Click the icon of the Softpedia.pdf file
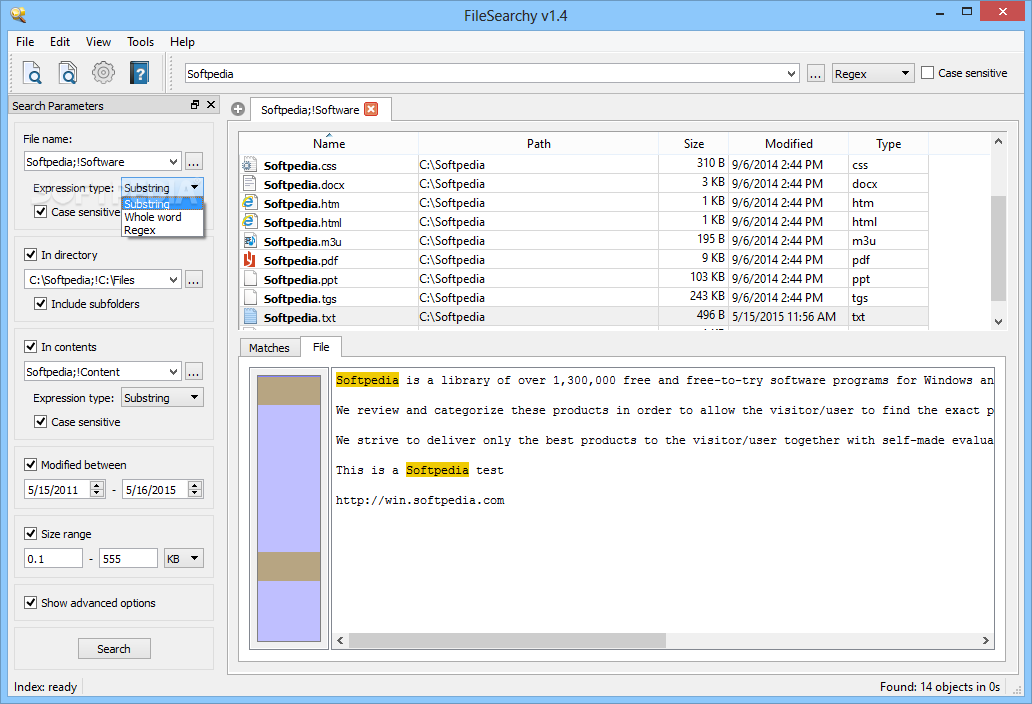This screenshot has width=1032, height=704. (x=249, y=260)
